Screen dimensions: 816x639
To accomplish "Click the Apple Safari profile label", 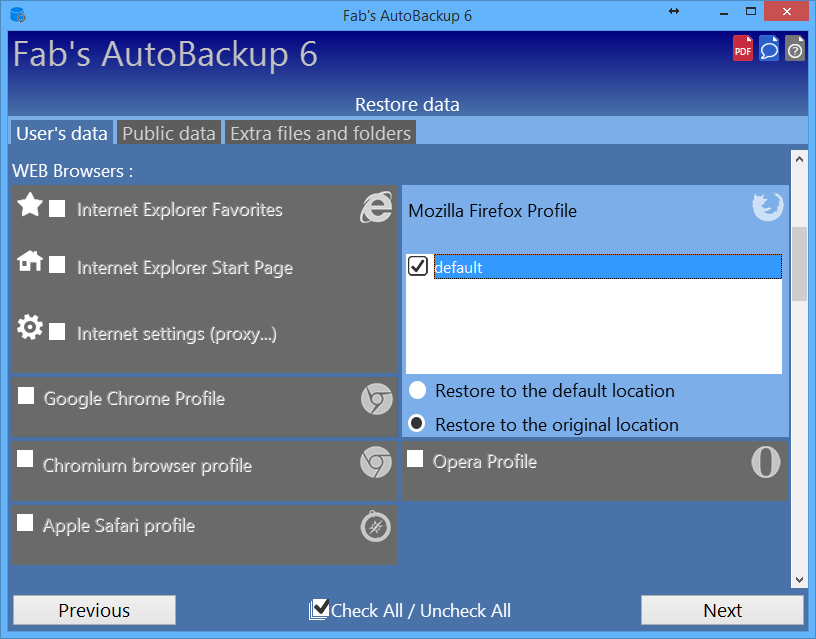I will 119,526.
